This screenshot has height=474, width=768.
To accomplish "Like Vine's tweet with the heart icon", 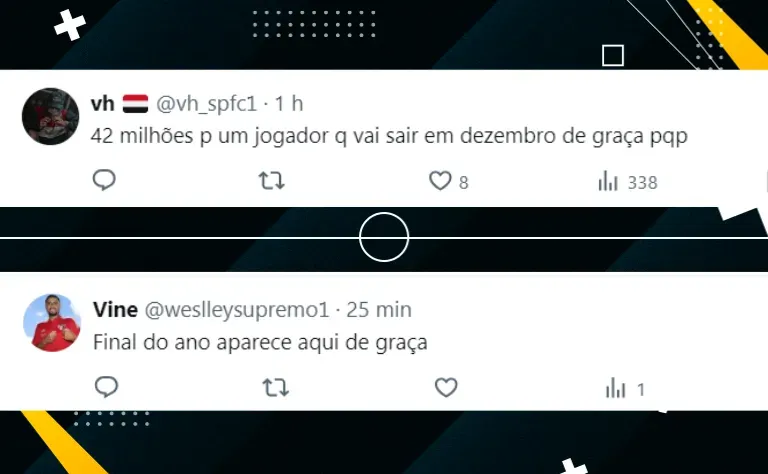I will coord(446,387).
